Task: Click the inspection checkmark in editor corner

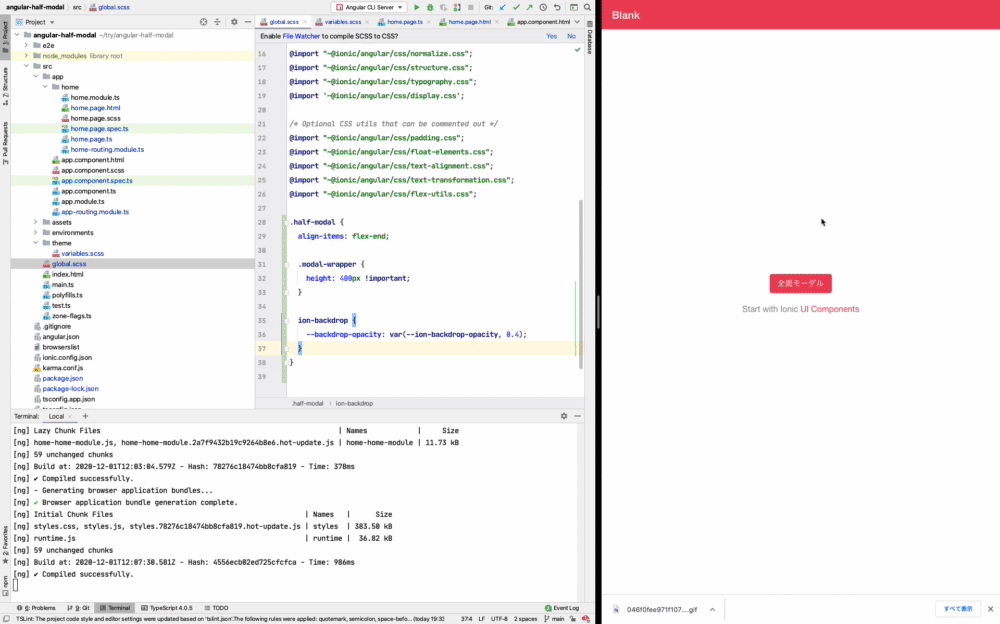Action: [x=577, y=50]
